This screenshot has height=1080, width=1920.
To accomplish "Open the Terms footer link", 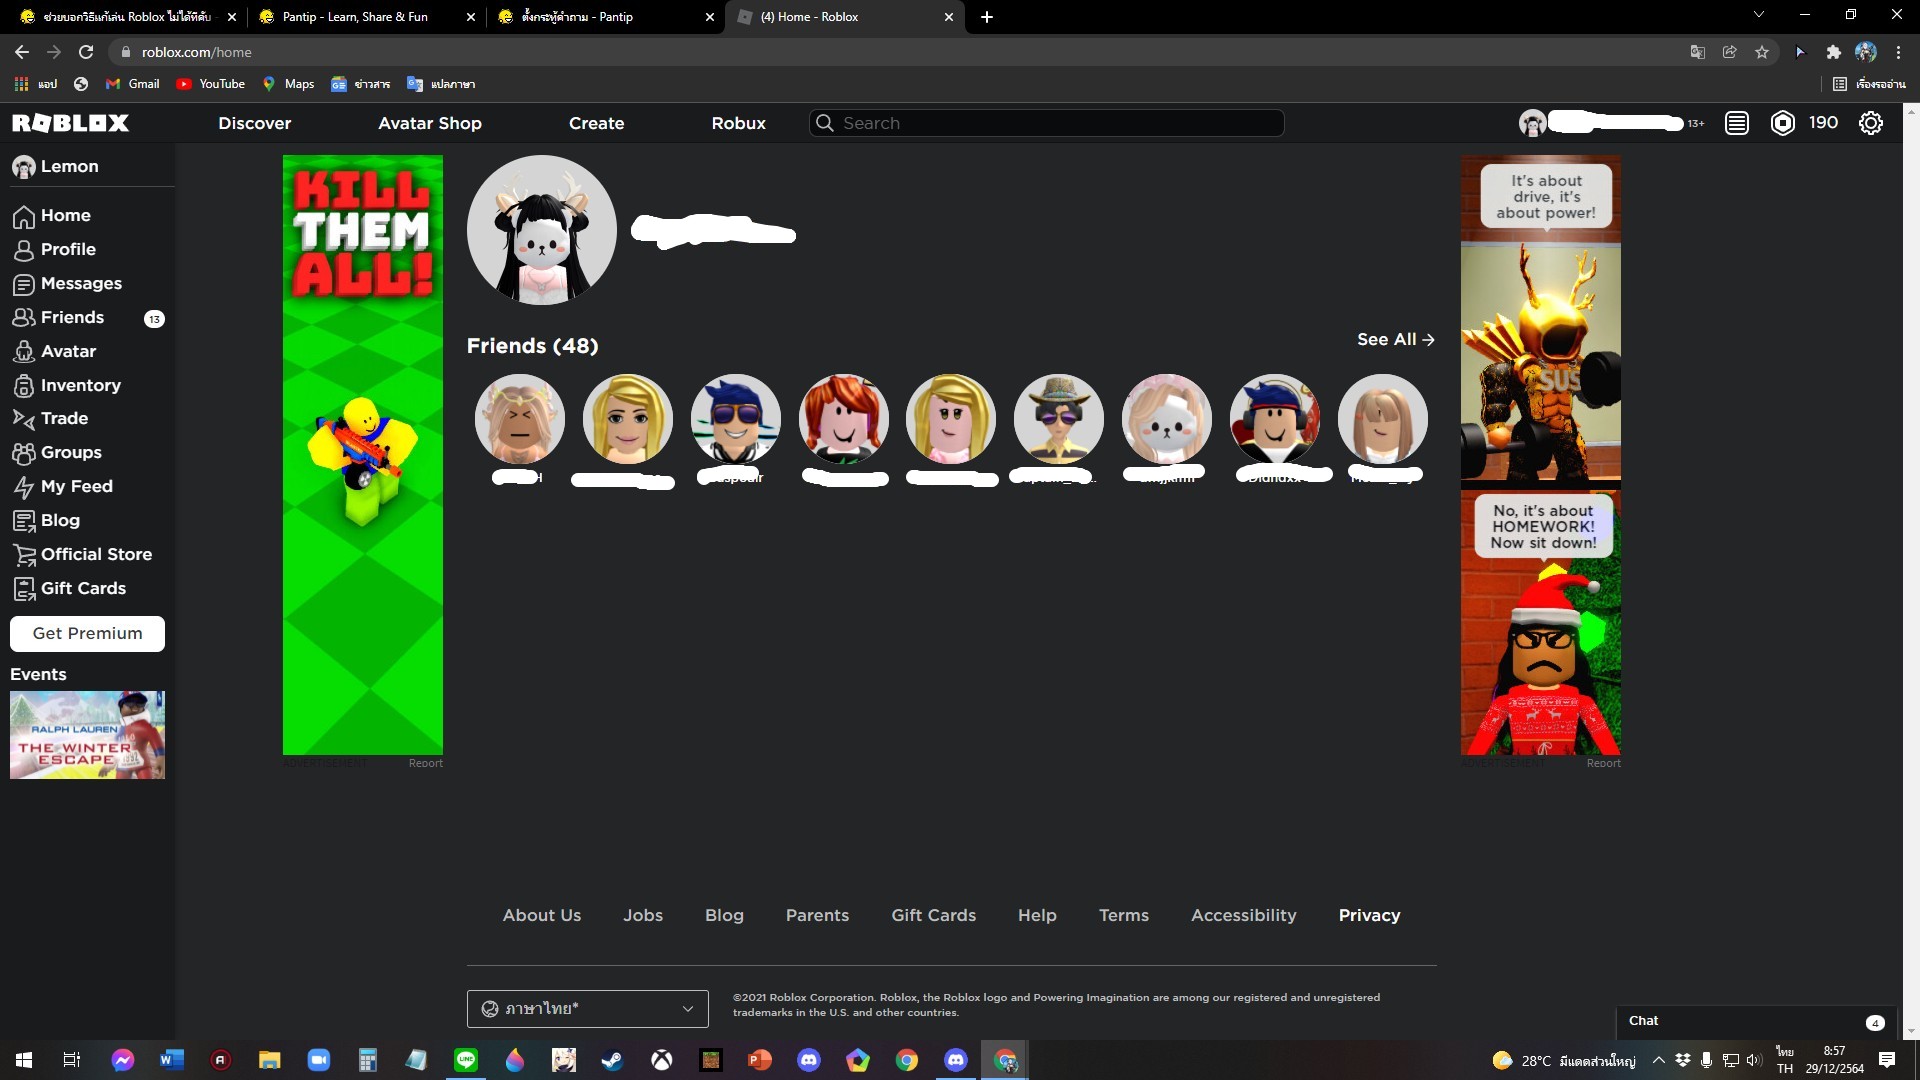I will pos(1124,915).
